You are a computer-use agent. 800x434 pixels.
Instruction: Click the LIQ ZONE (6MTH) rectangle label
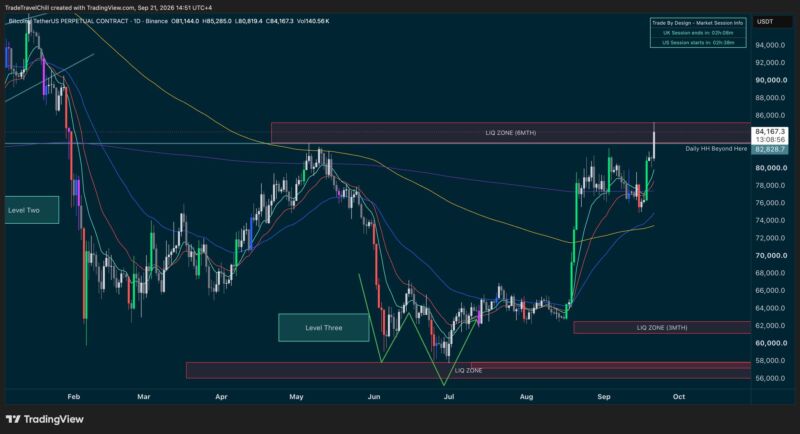510,133
